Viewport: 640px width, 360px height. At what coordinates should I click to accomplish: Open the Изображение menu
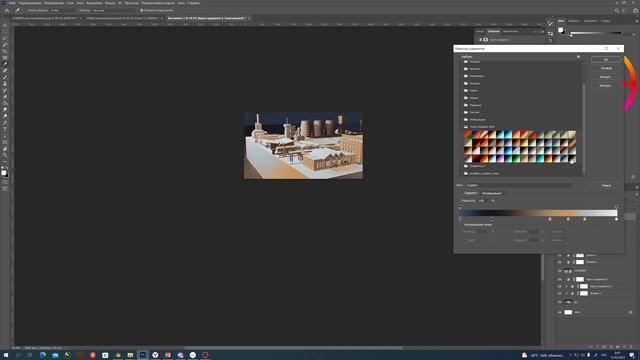pyautogui.click(x=54, y=3)
